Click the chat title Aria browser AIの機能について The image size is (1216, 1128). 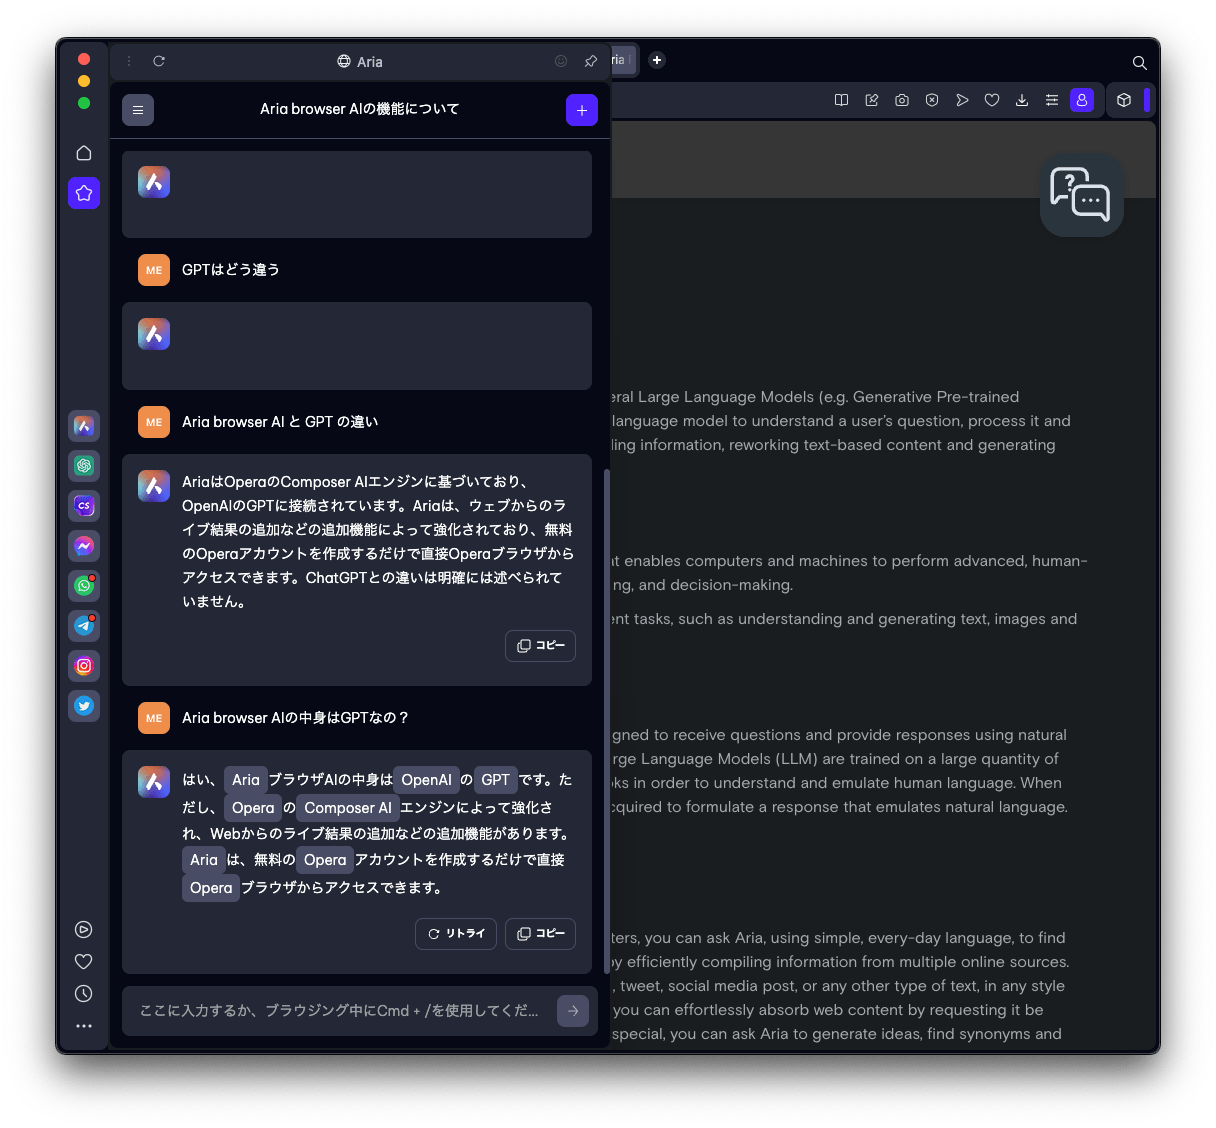point(360,109)
